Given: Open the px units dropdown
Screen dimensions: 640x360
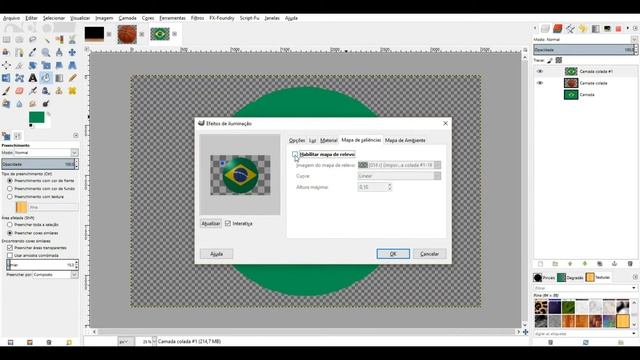Looking at the screenshot, I should pos(126,342).
